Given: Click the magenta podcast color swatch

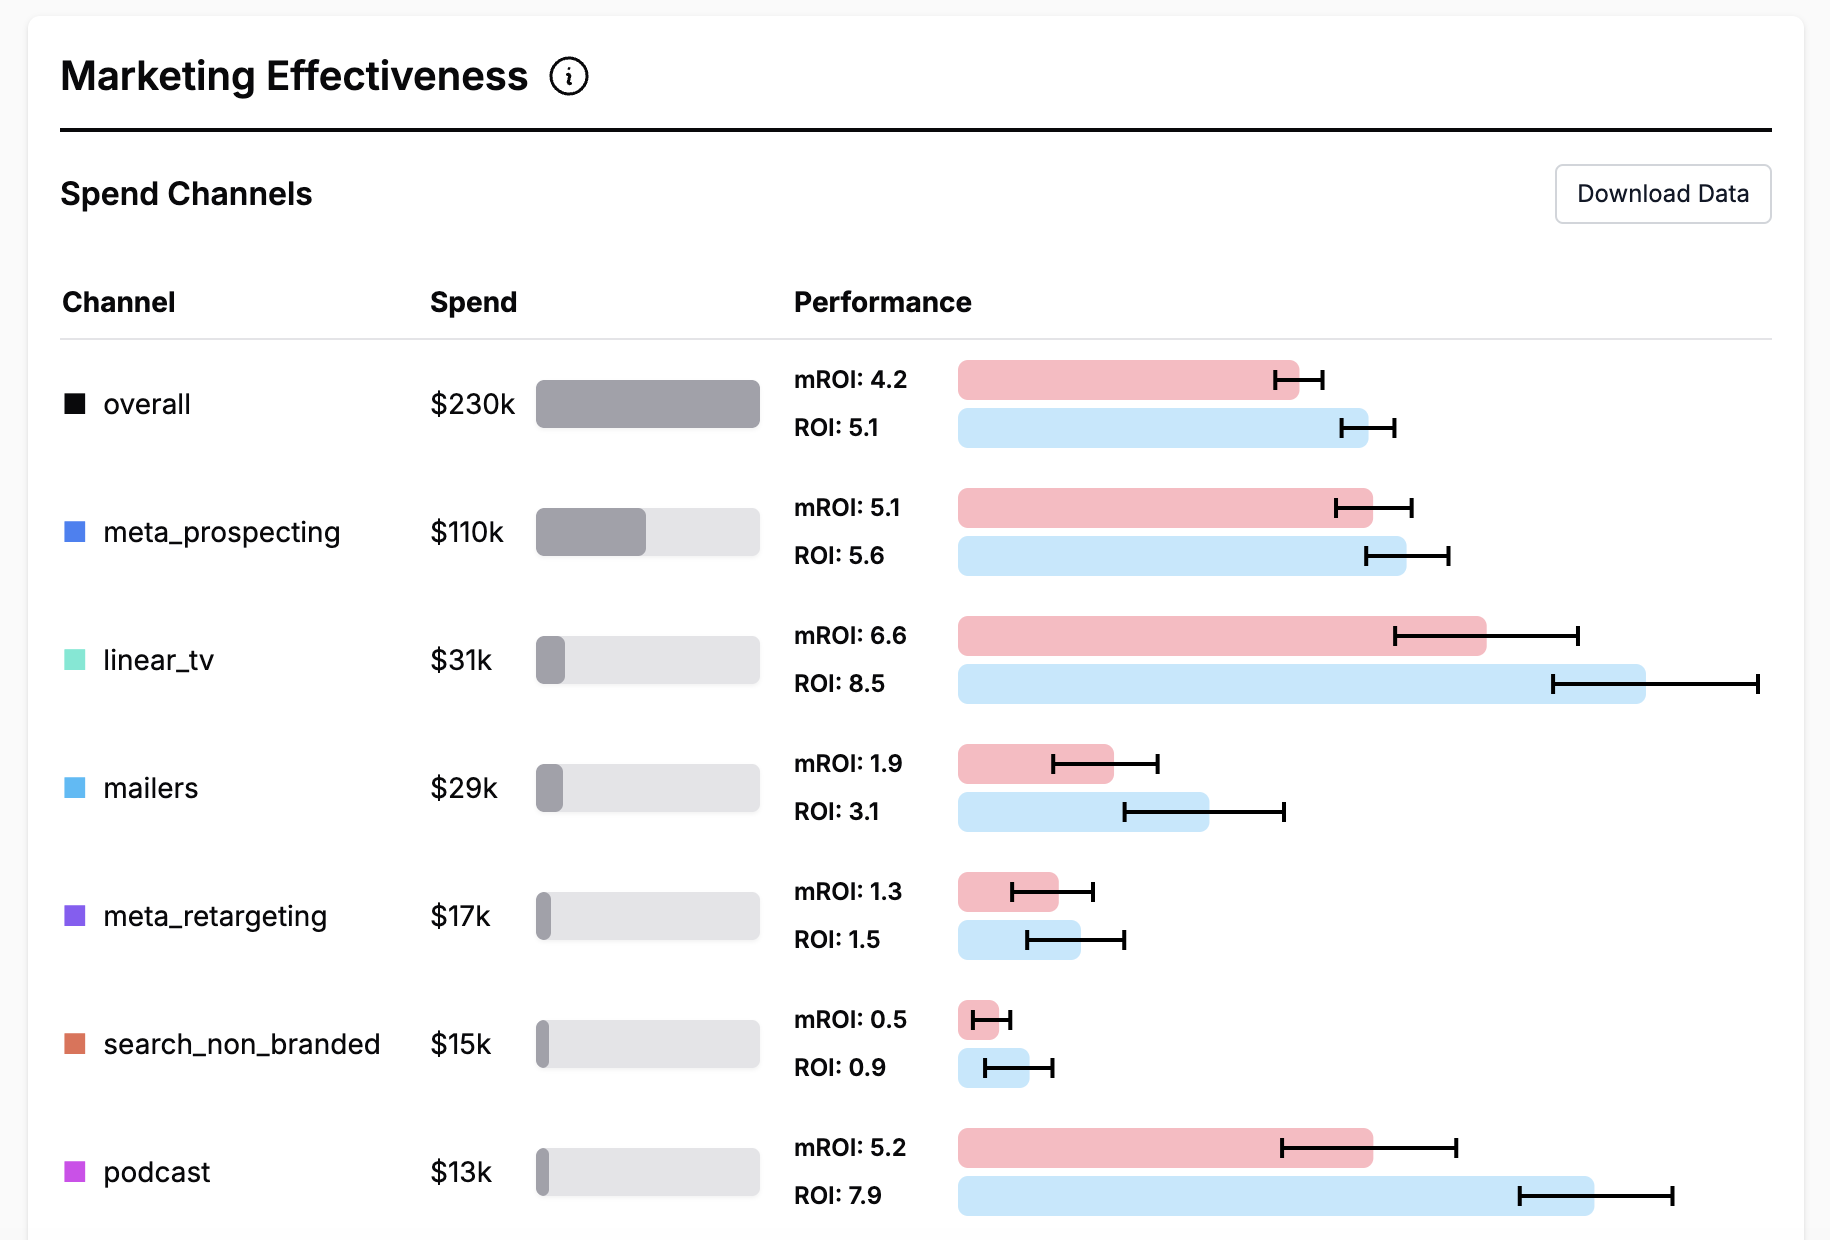Looking at the screenshot, I should coord(75,1172).
